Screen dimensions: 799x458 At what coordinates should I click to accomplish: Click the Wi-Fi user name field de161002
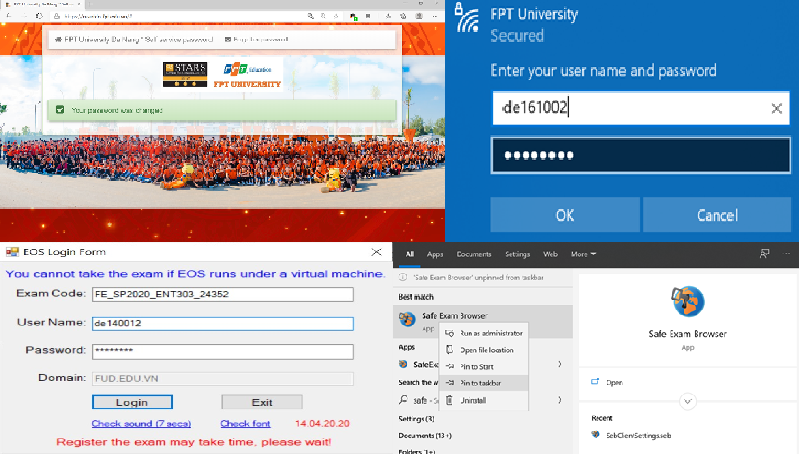tap(641, 107)
